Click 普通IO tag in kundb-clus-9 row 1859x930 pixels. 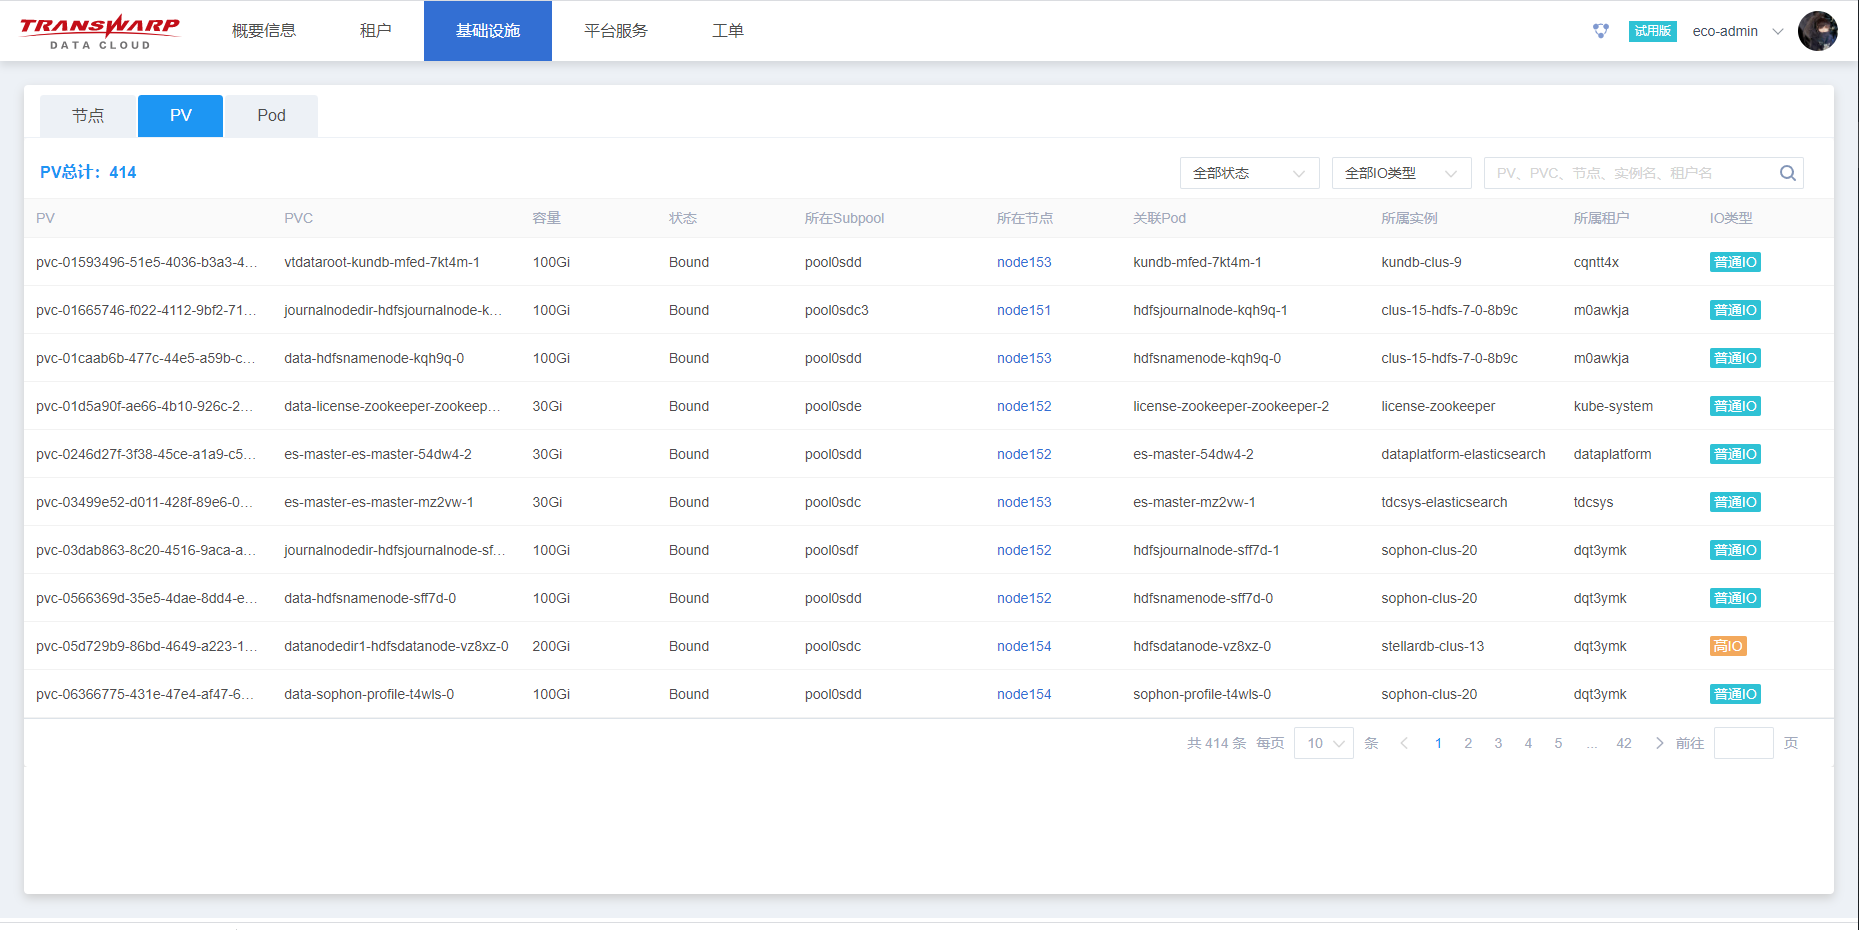tap(1735, 262)
